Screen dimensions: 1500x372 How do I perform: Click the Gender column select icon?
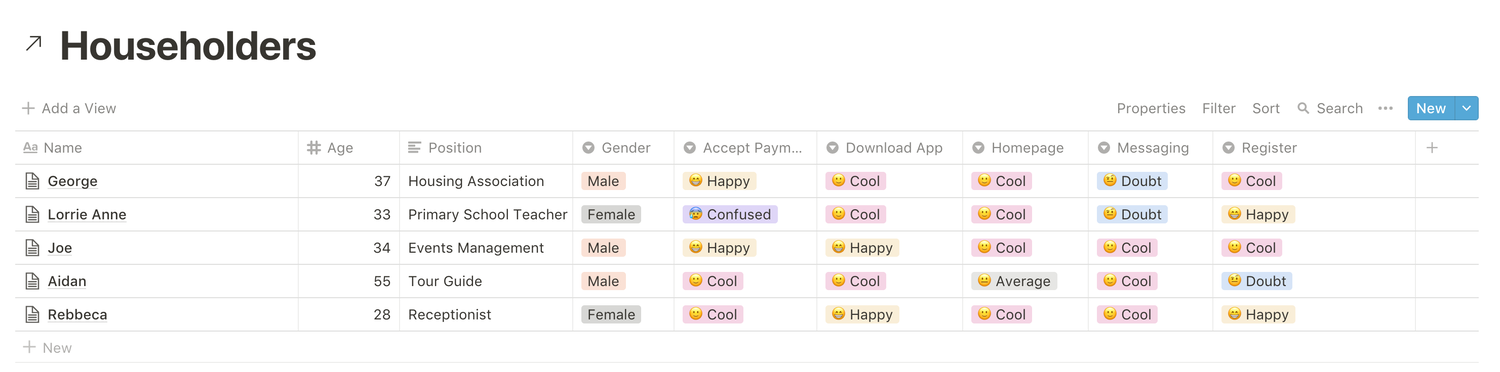click(589, 148)
